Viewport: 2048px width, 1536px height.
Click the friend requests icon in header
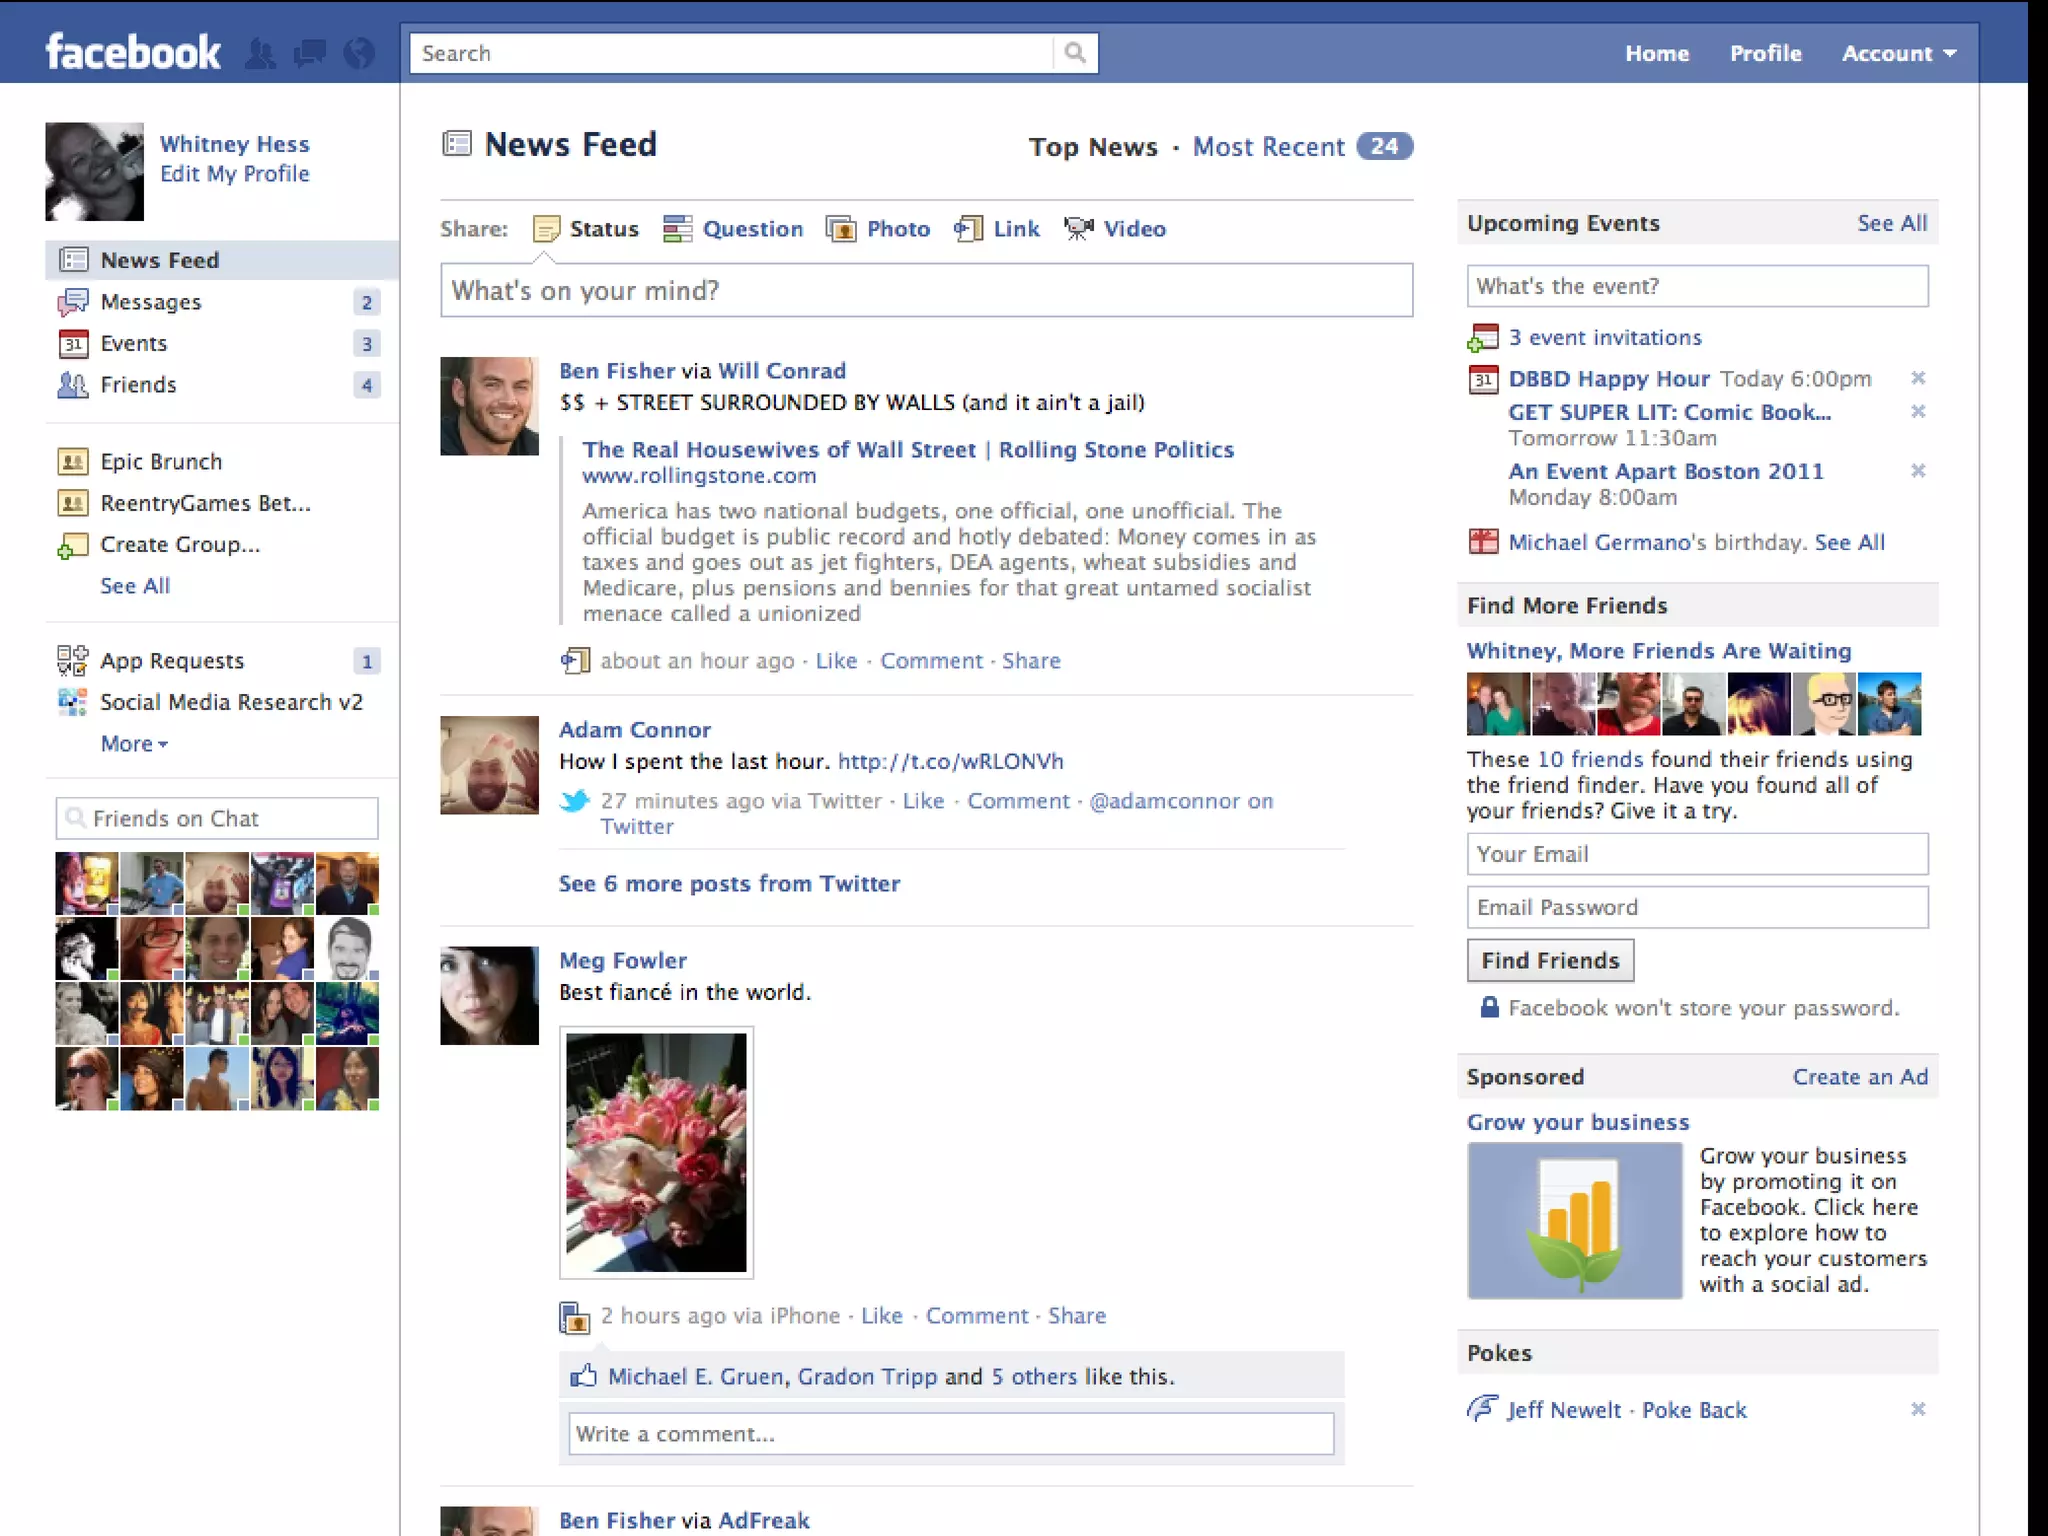tap(260, 53)
